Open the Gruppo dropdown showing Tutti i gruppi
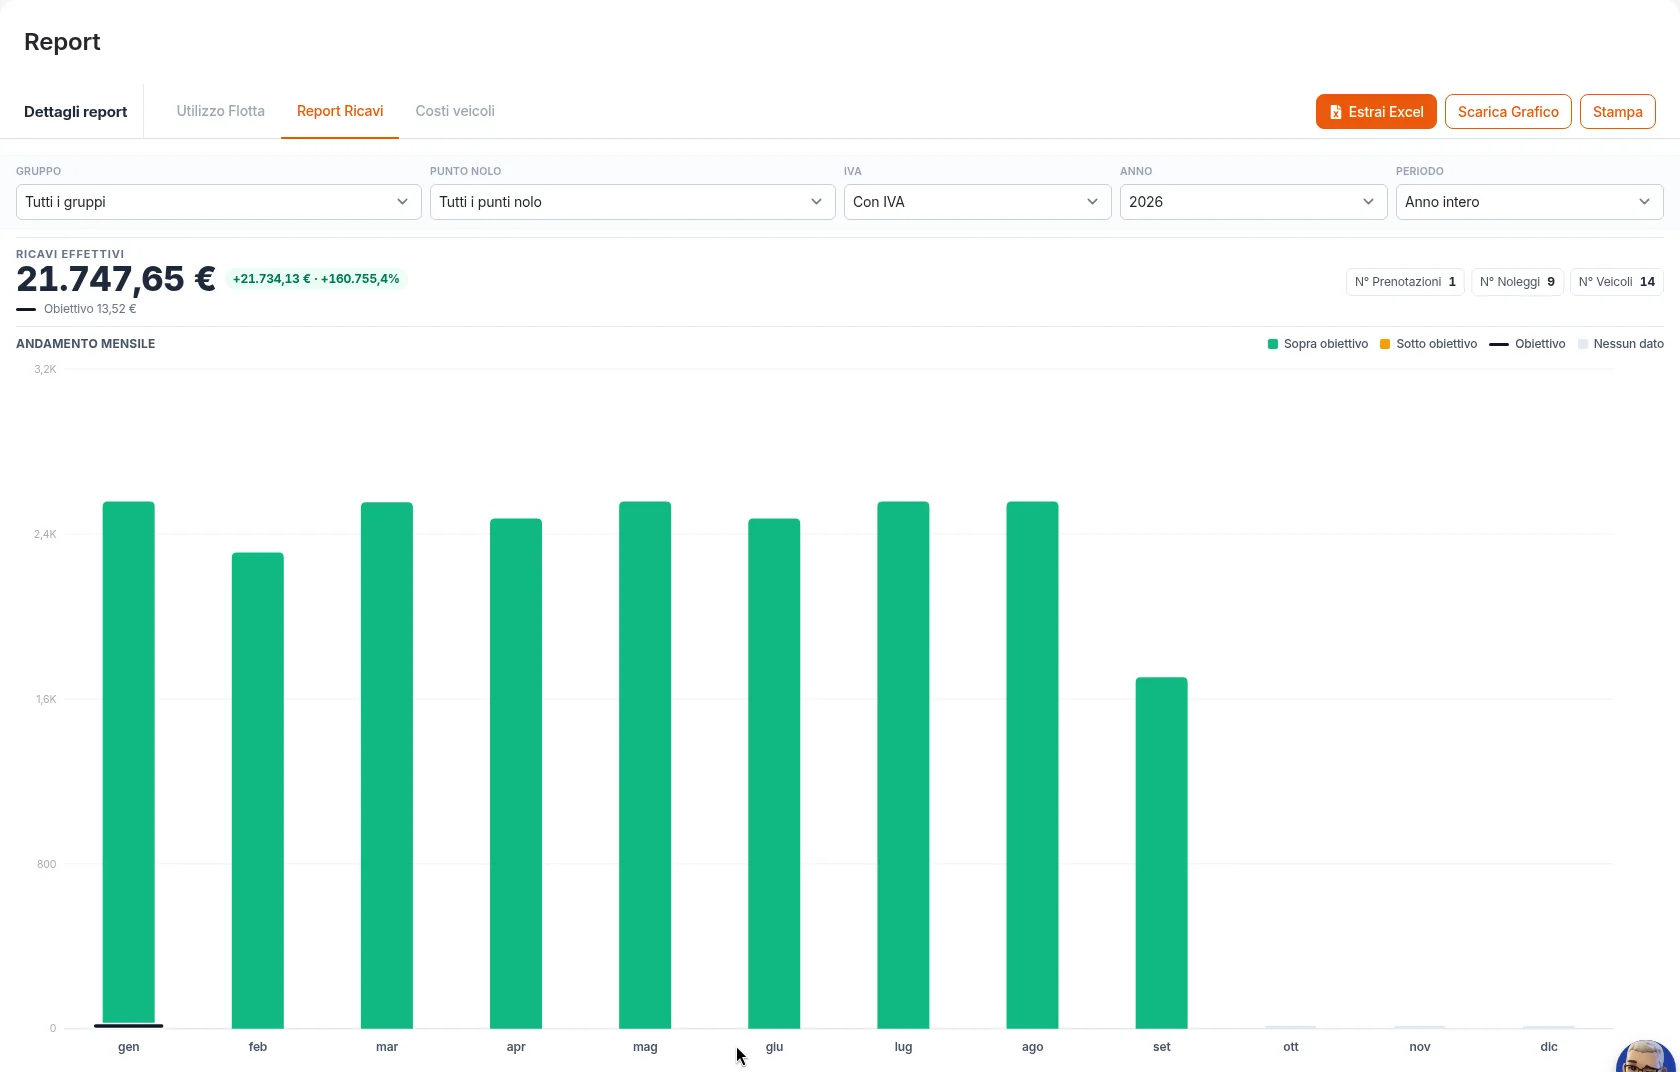Image resolution: width=1680 pixels, height=1072 pixels. tap(219, 202)
